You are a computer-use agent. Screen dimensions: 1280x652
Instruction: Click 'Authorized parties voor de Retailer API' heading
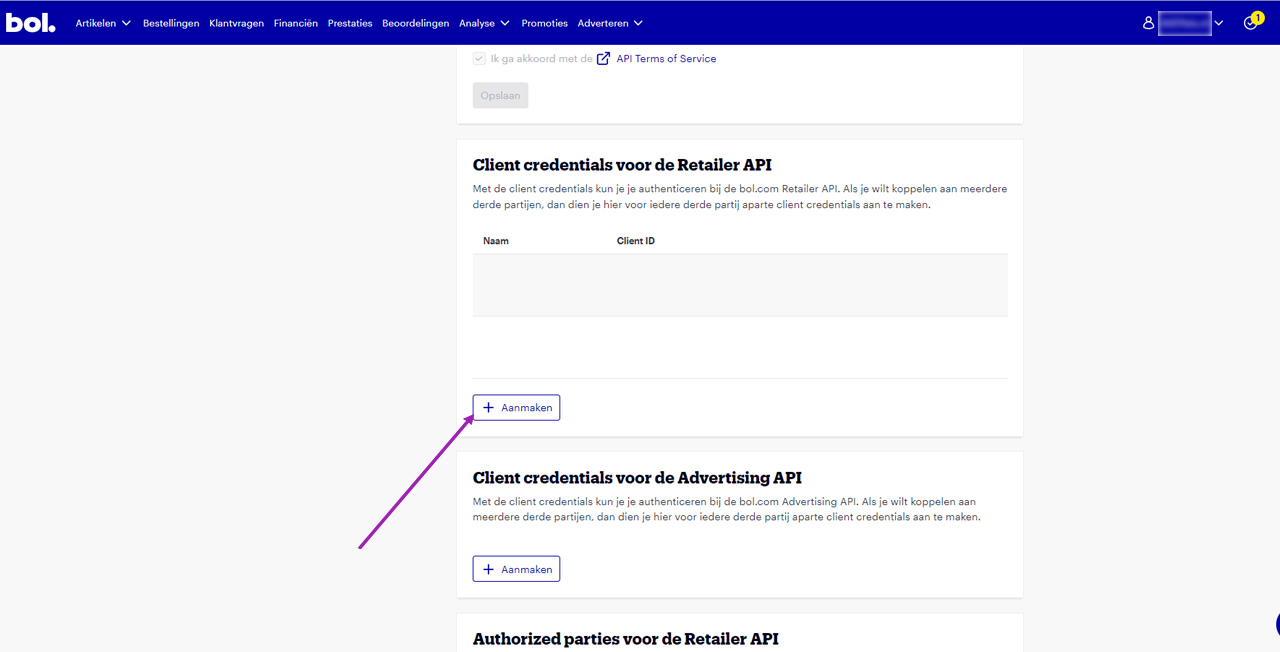(x=625, y=639)
